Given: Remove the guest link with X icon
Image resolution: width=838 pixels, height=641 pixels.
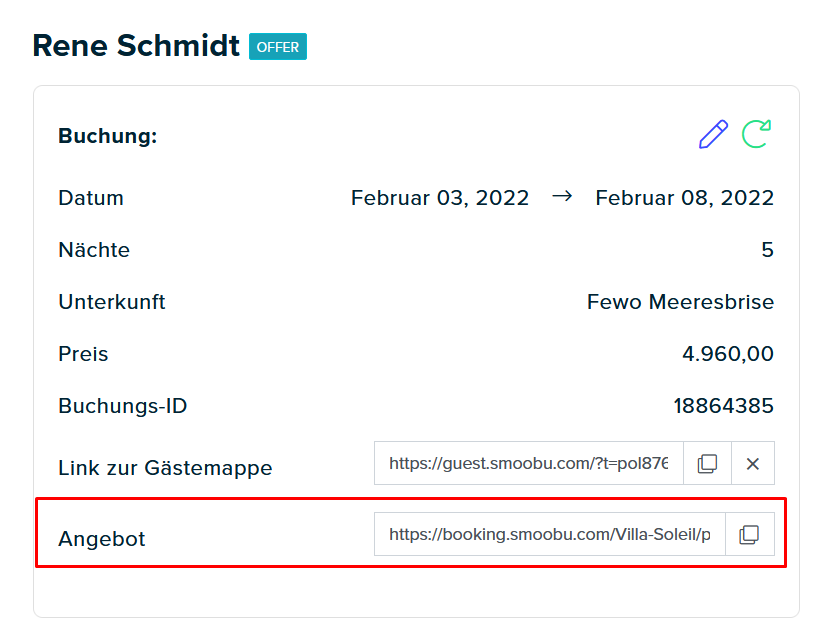Looking at the screenshot, I should coord(752,464).
